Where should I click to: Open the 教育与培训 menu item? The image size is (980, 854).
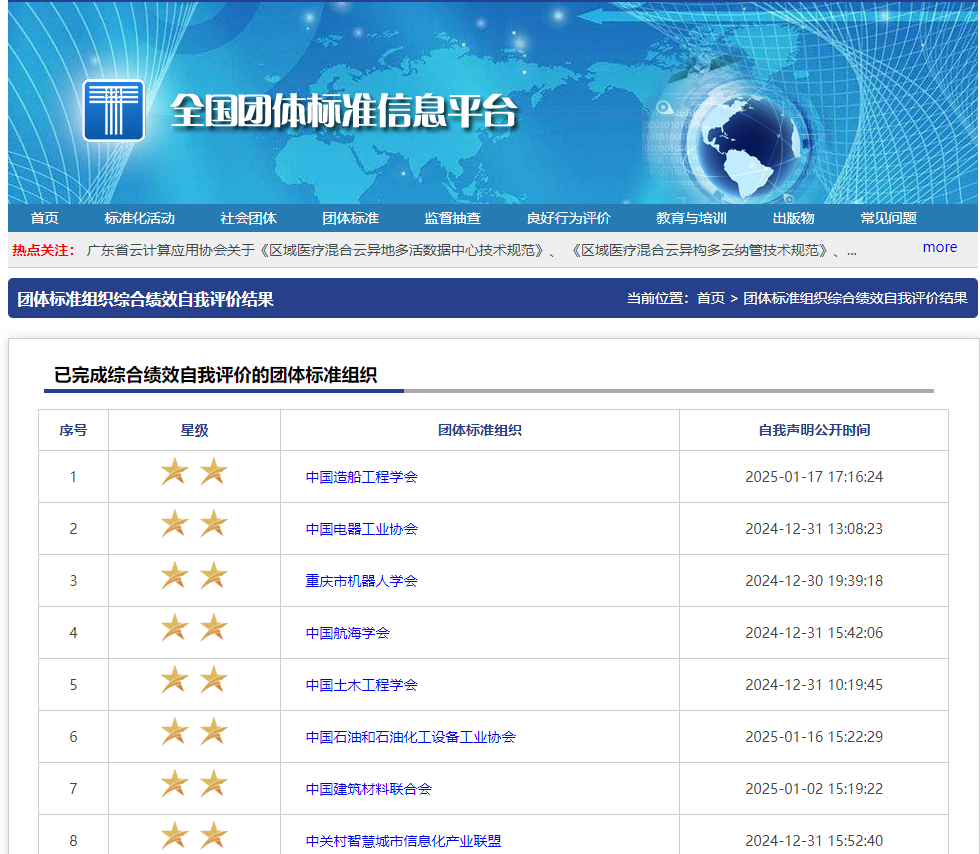click(x=691, y=218)
